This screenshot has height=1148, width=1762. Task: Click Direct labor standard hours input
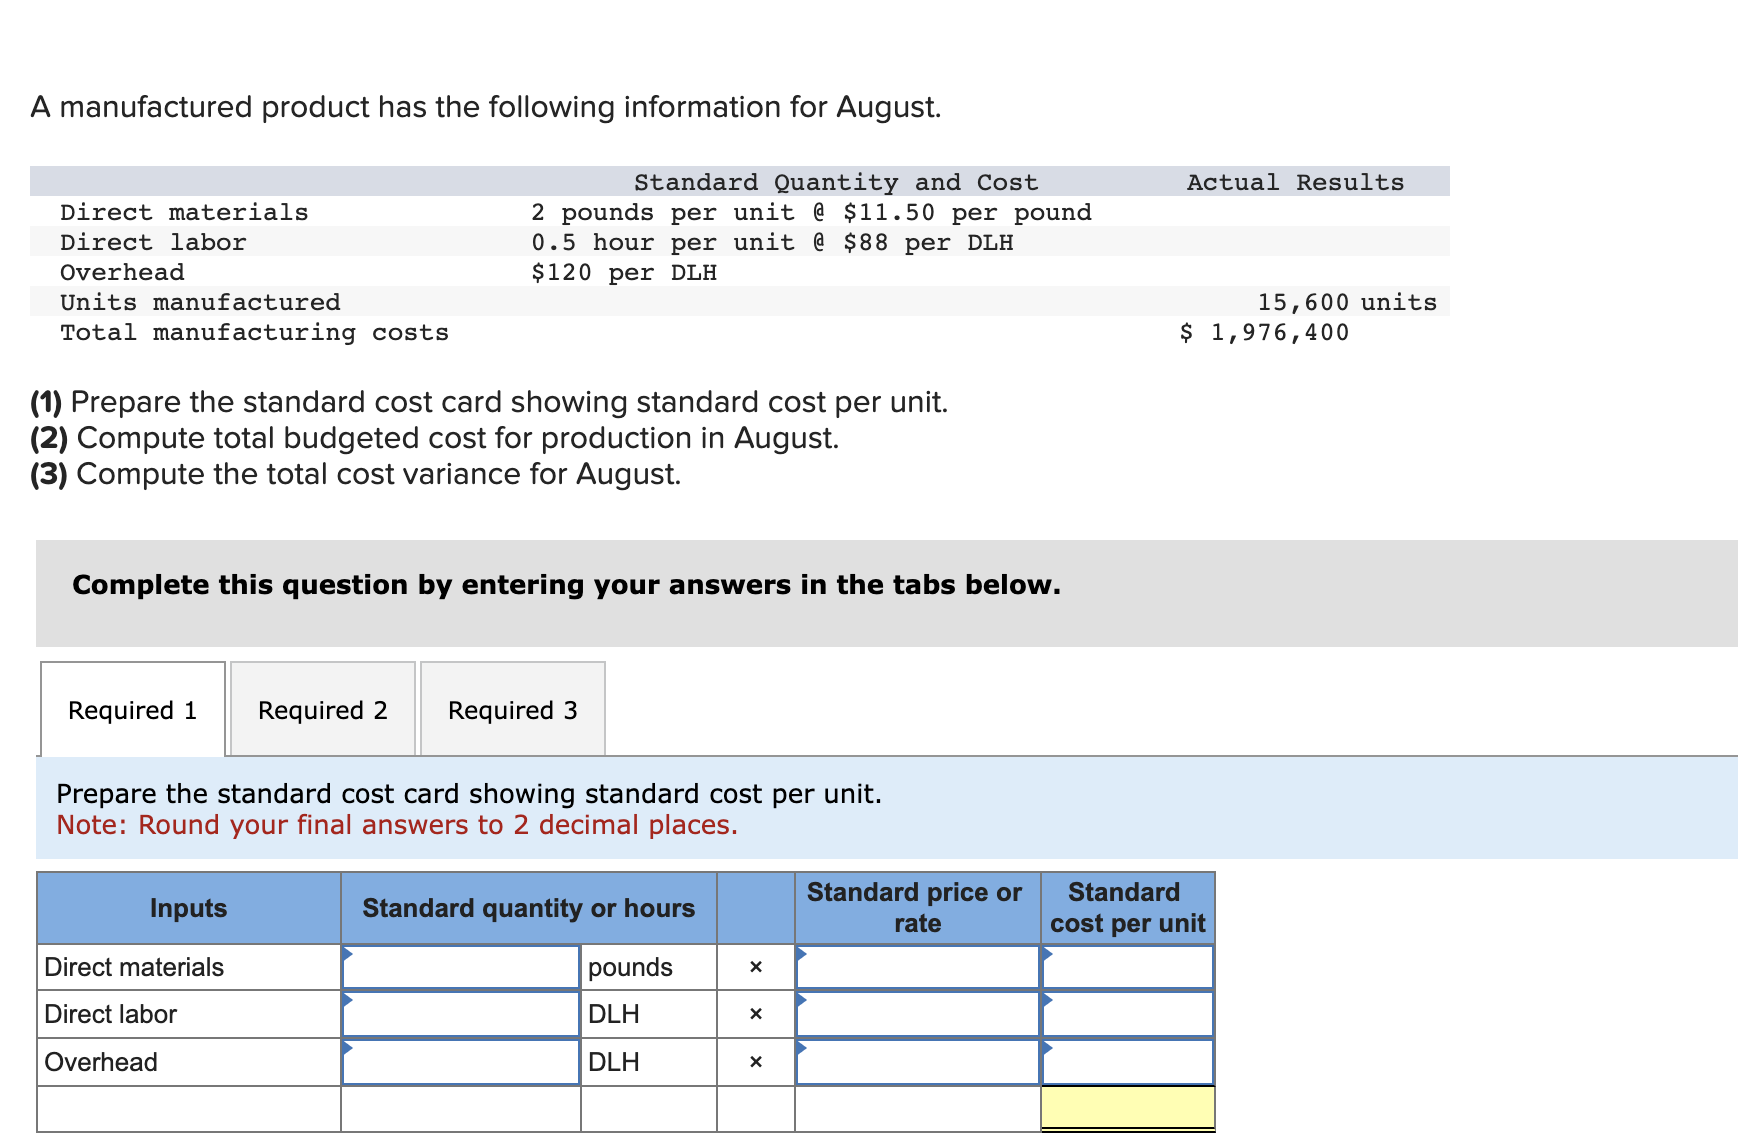coord(460,1013)
